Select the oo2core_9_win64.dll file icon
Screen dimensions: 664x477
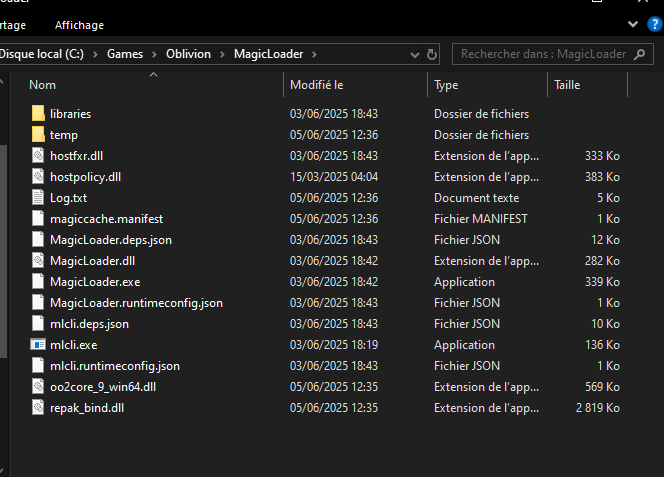pyautogui.click(x=38, y=387)
